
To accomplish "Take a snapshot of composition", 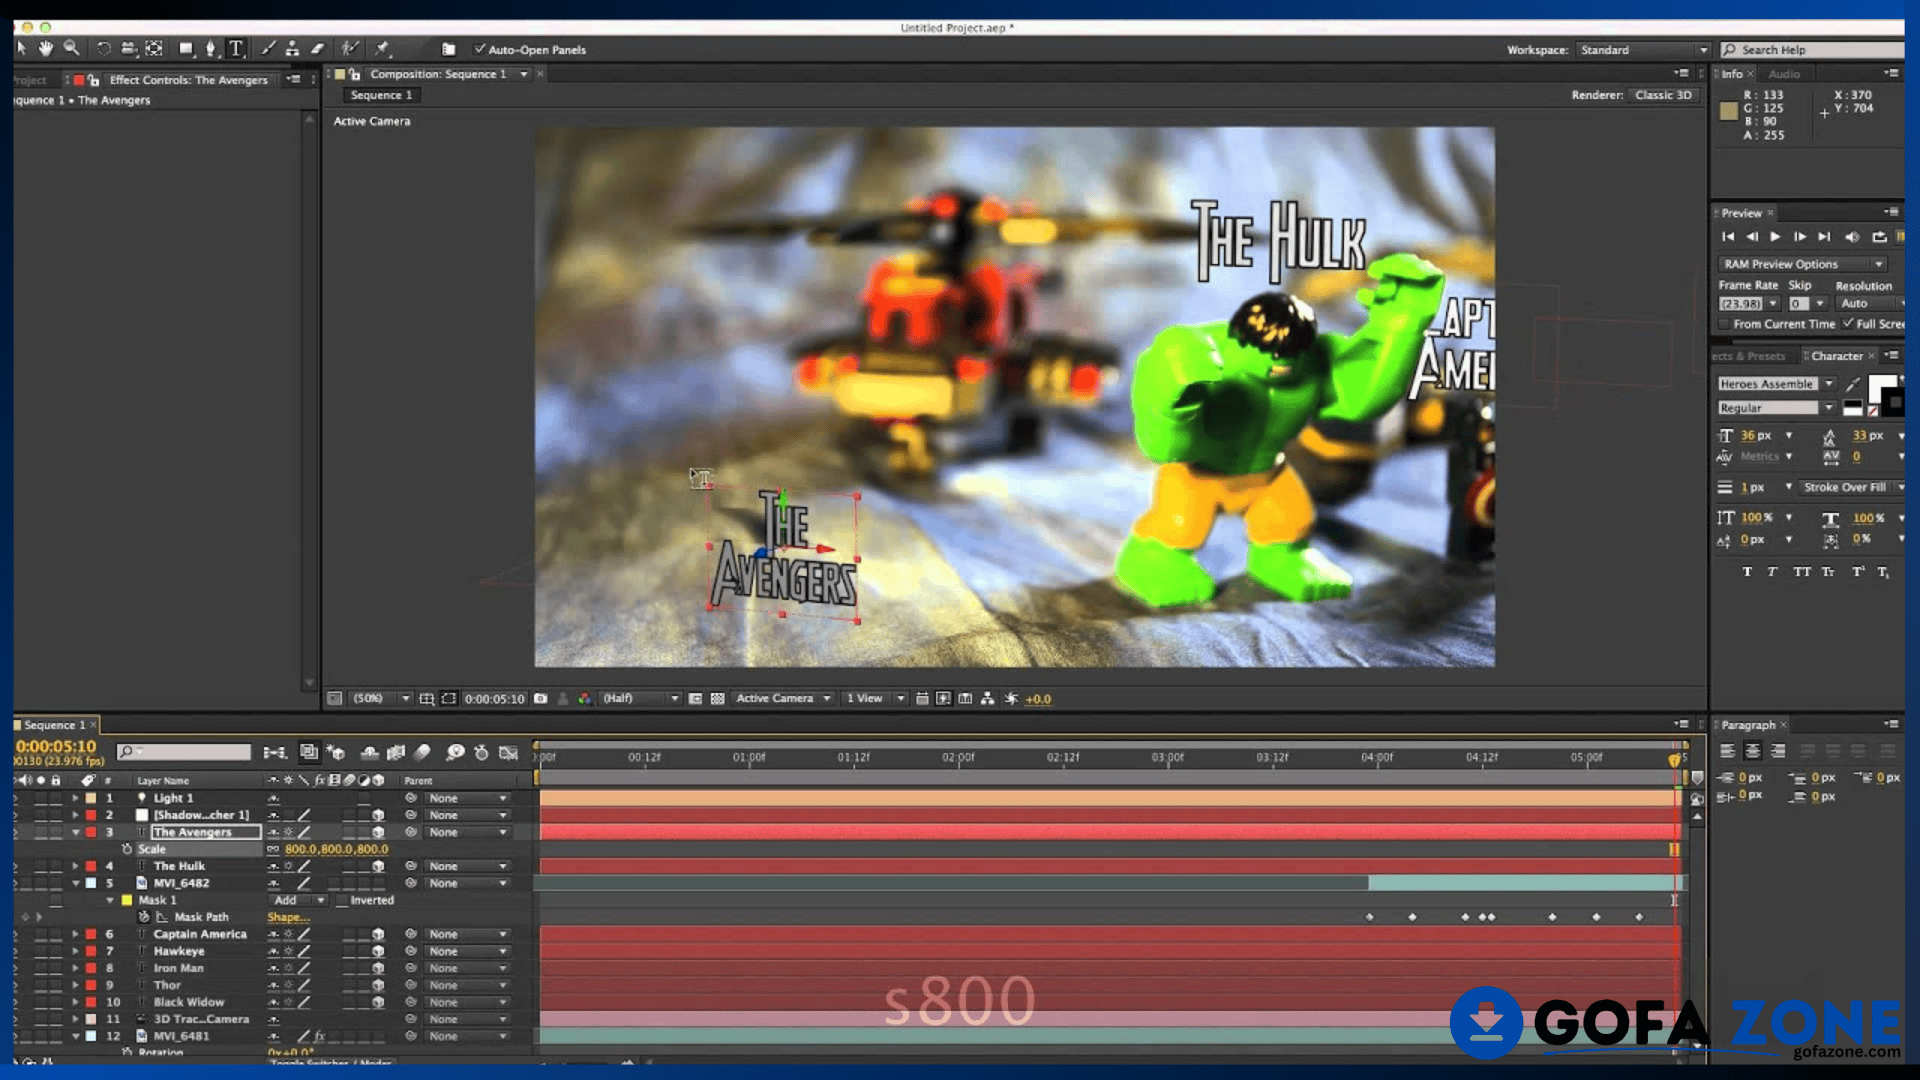I will pyautogui.click(x=541, y=699).
